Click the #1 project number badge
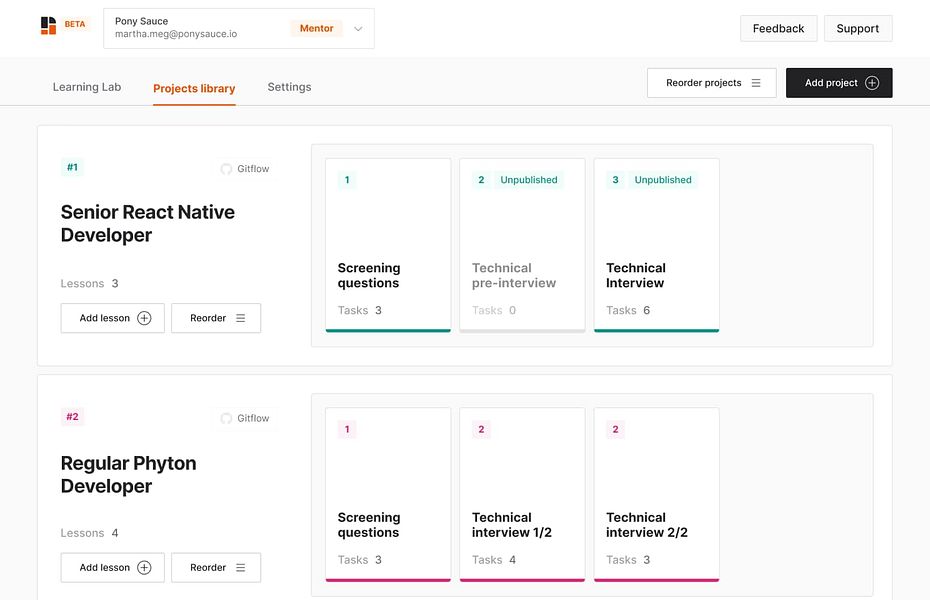 pyautogui.click(x=72, y=167)
